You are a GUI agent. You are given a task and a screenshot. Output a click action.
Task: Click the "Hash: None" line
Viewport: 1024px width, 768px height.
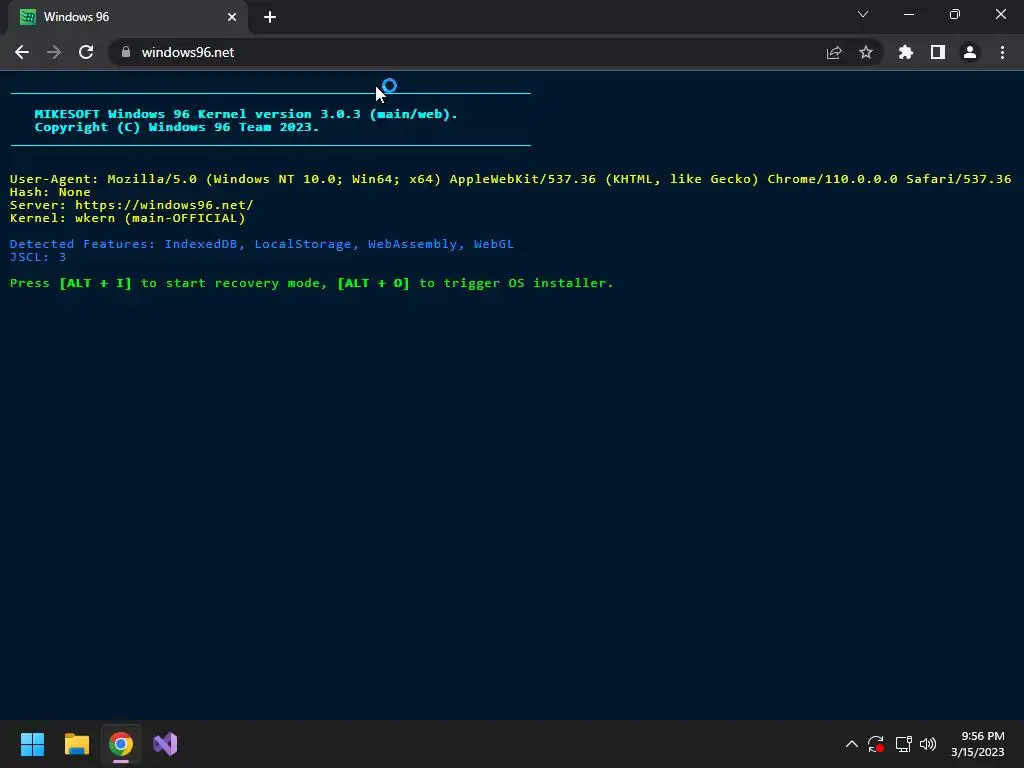pyautogui.click(x=50, y=192)
